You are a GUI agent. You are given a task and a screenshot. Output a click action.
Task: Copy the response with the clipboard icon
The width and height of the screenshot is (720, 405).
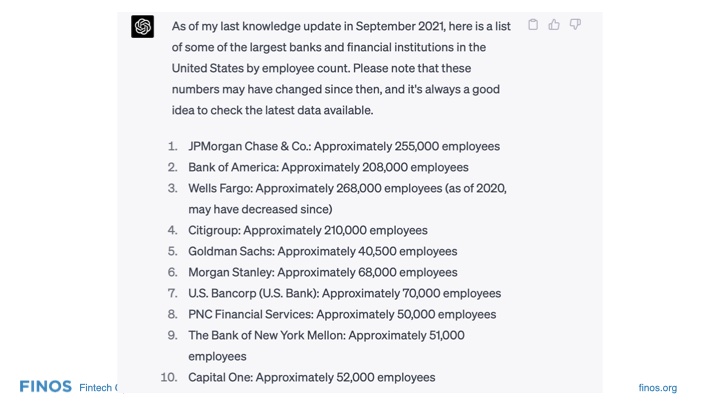pyautogui.click(x=533, y=24)
